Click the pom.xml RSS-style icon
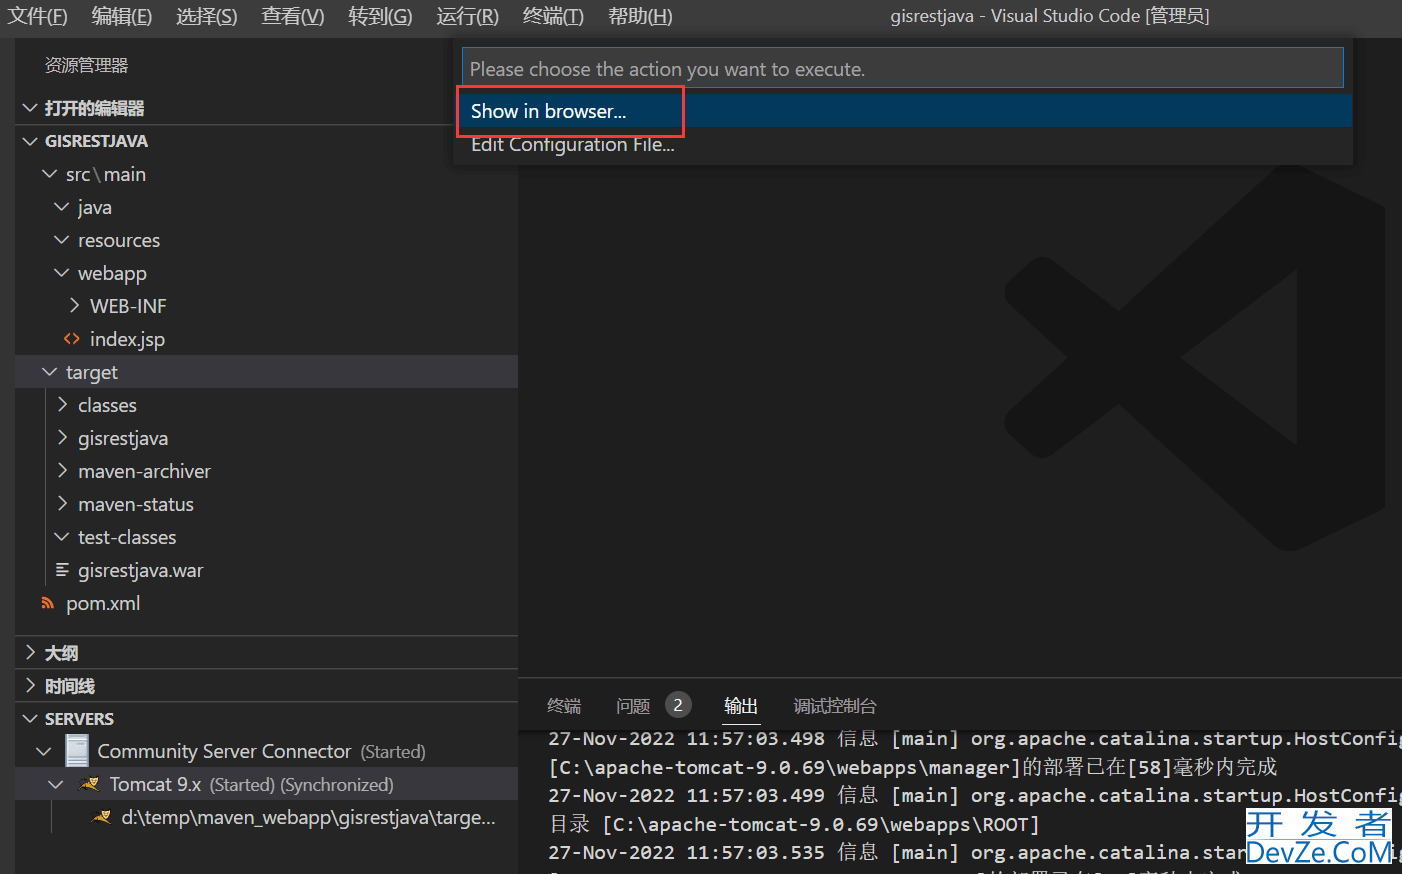 click(47, 603)
